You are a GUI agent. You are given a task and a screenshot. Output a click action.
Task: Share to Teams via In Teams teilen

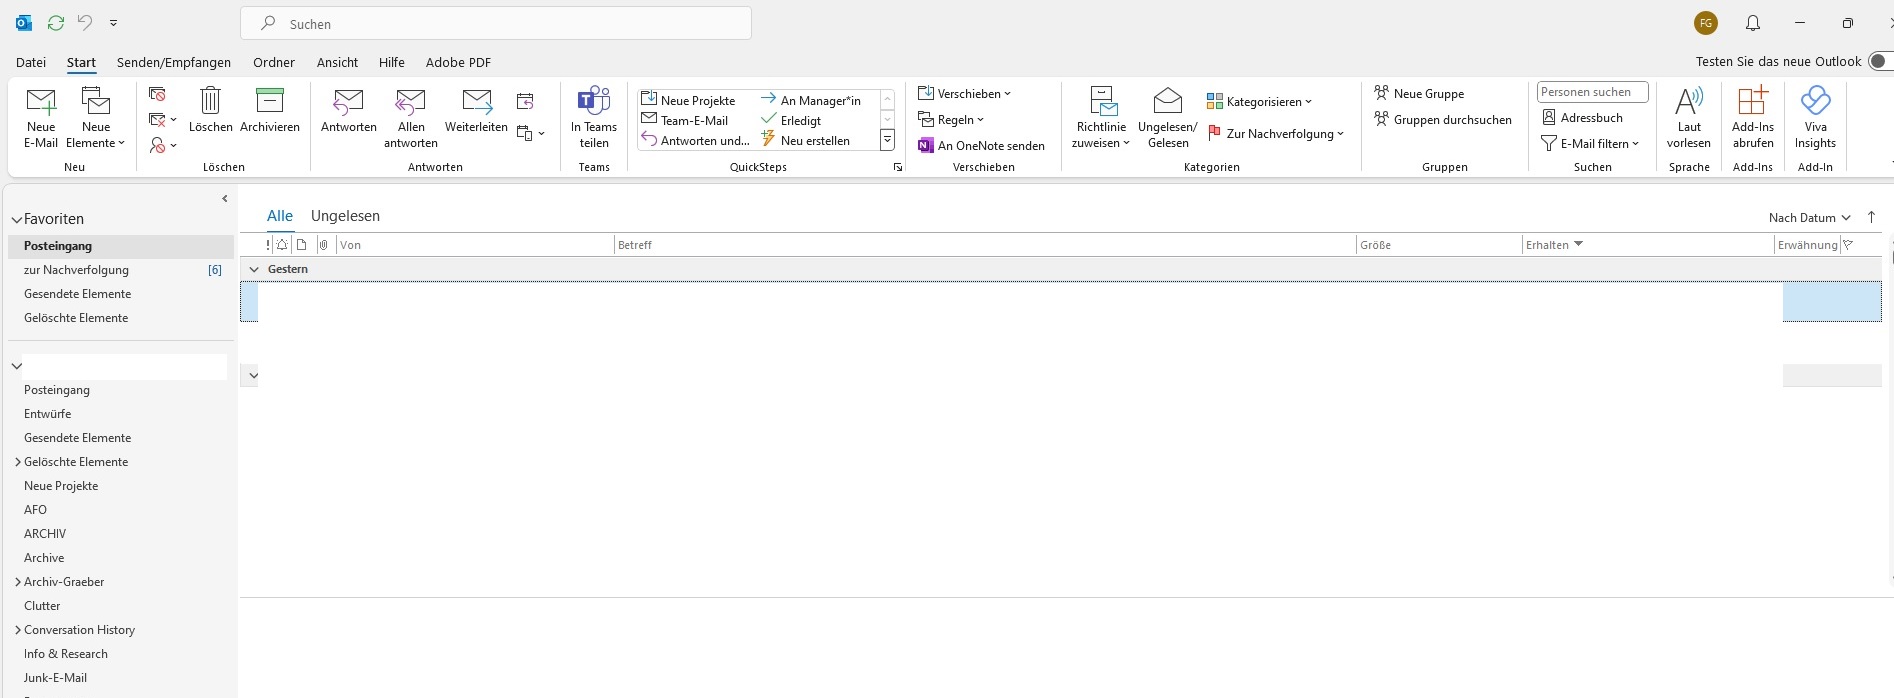tap(594, 117)
